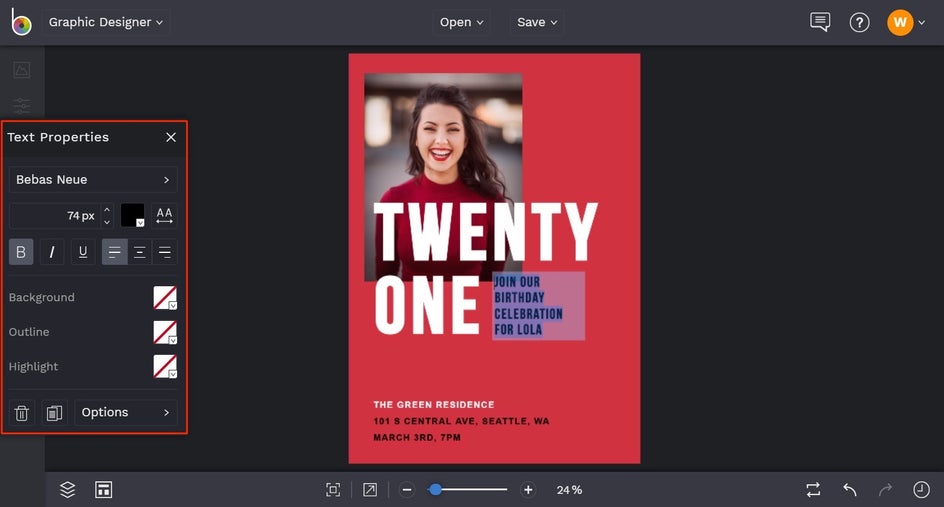Close the Text Properties panel
Screen dimensions: 944x507
[171, 137]
